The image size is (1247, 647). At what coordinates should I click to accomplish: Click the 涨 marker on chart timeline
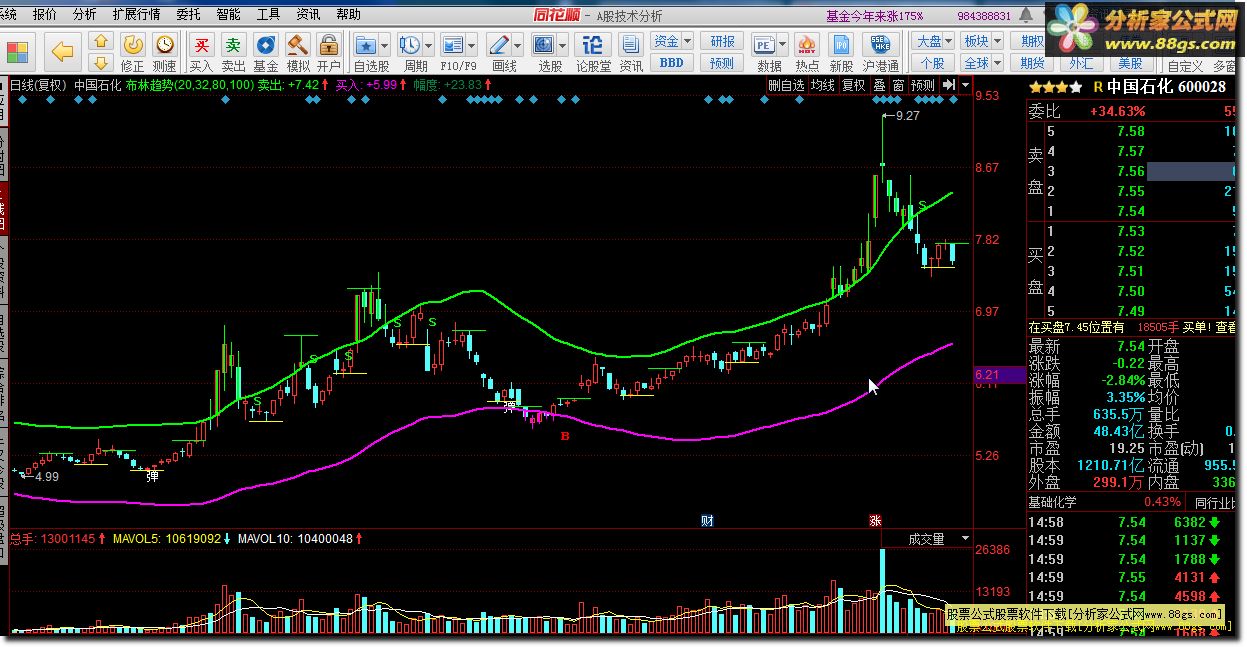pos(875,520)
